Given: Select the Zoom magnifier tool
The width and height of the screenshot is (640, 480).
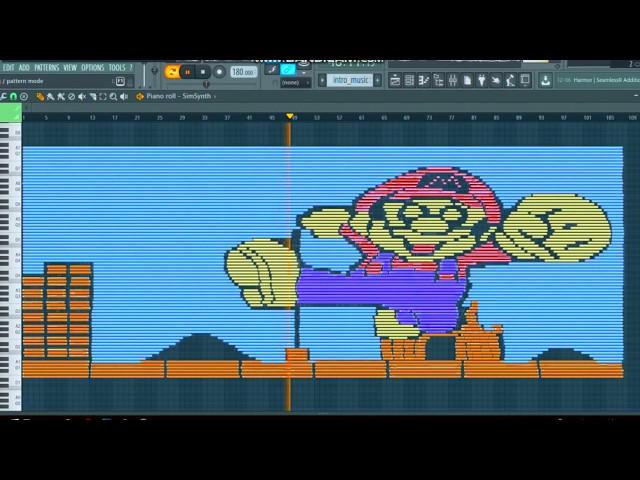Looking at the screenshot, I should (113, 96).
